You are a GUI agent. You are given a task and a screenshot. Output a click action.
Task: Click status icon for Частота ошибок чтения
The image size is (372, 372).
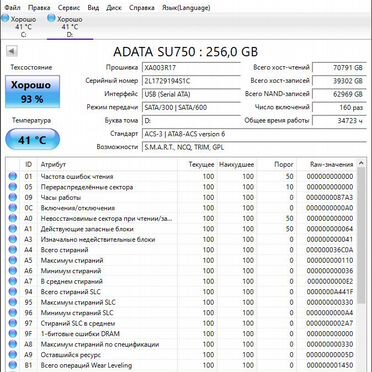pyautogui.click(x=13, y=176)
